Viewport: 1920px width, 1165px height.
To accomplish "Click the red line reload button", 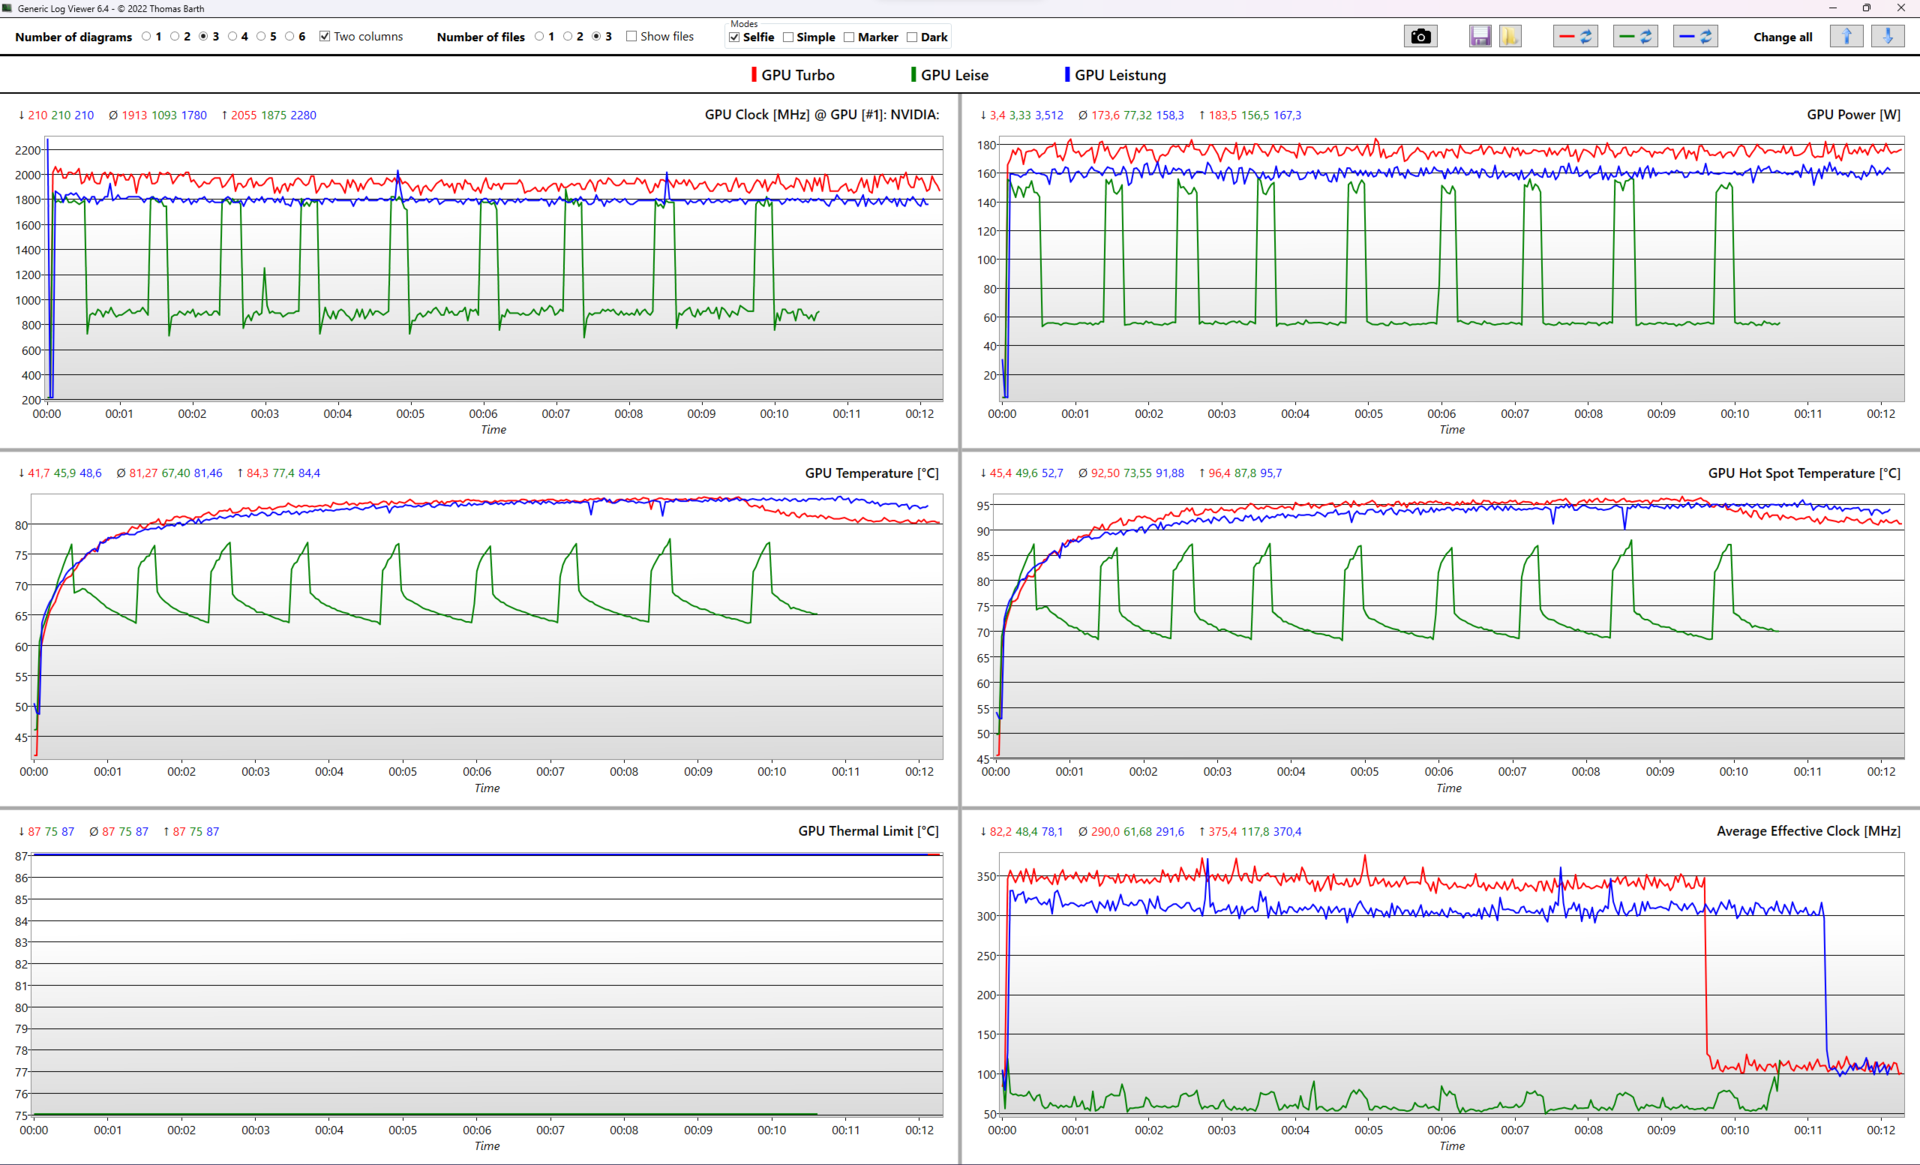I will [1575, 37].
